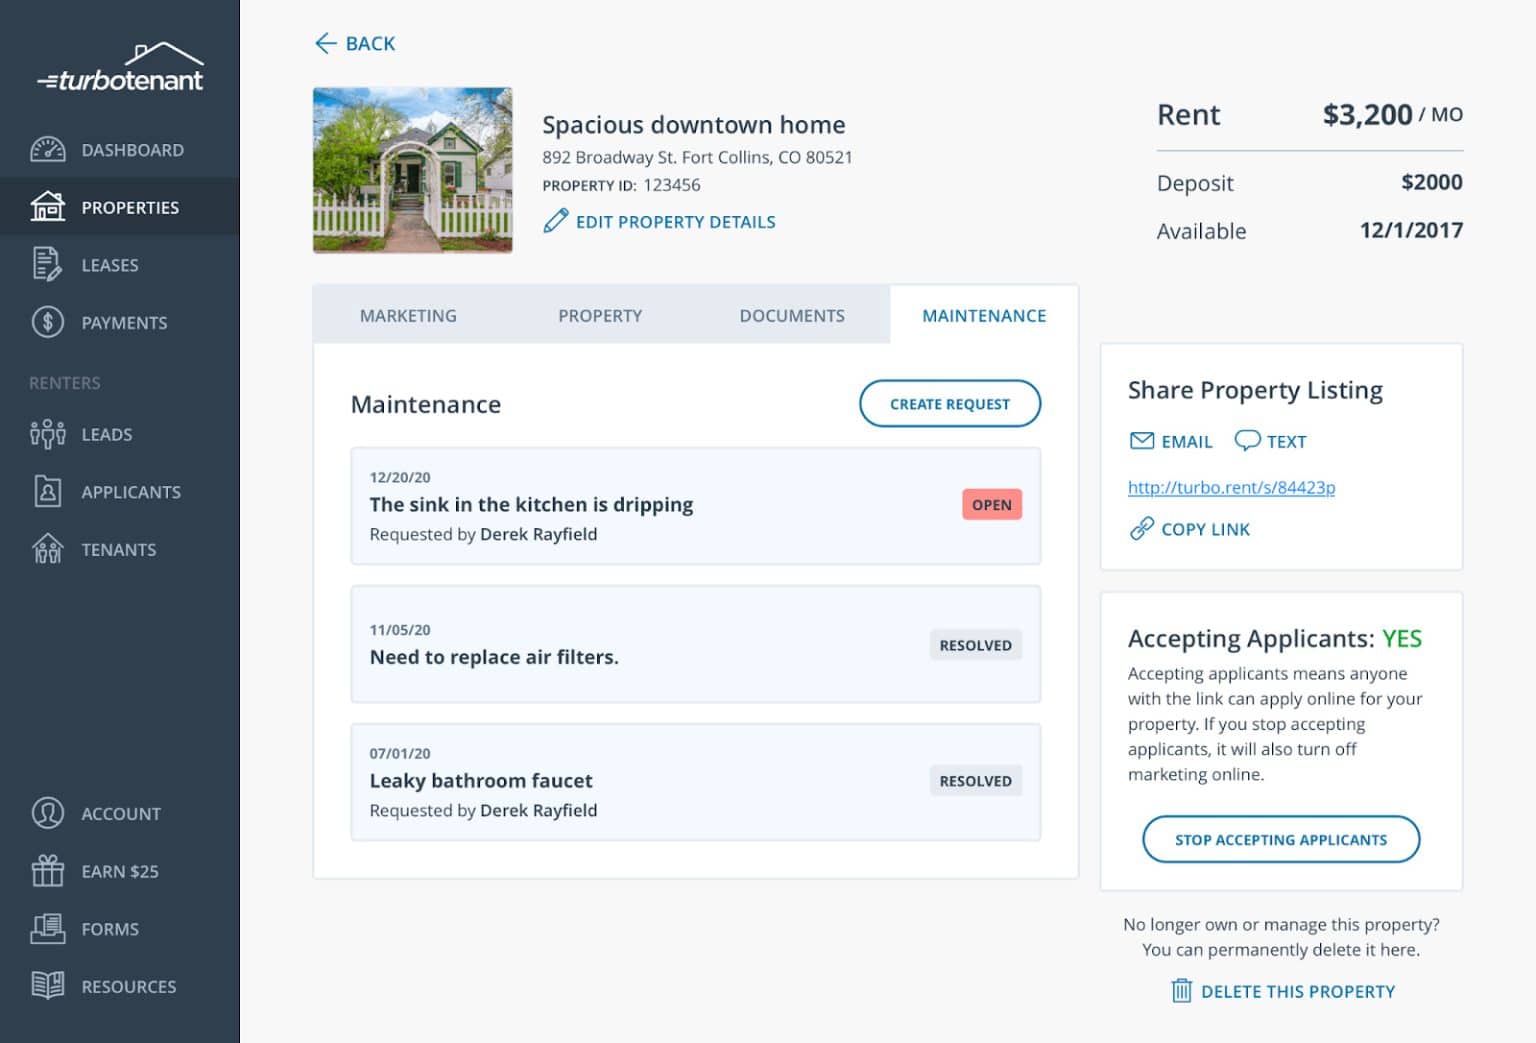Click the Create Request button
The height and width of the screenshot is (1043, 1536).
(x=949, y=404)
